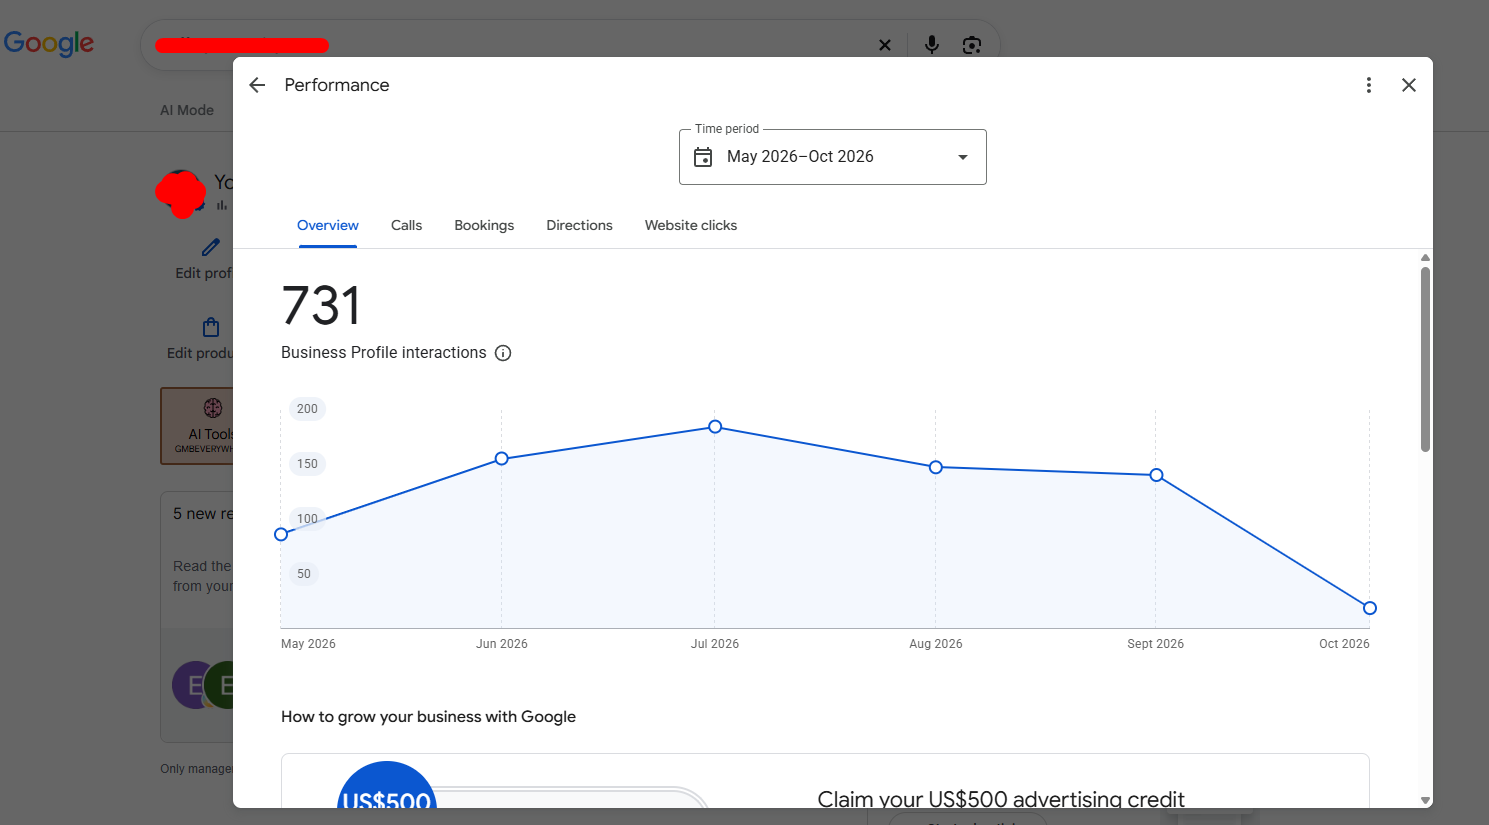
Task: Select the Overview tab
Action: 327,226
